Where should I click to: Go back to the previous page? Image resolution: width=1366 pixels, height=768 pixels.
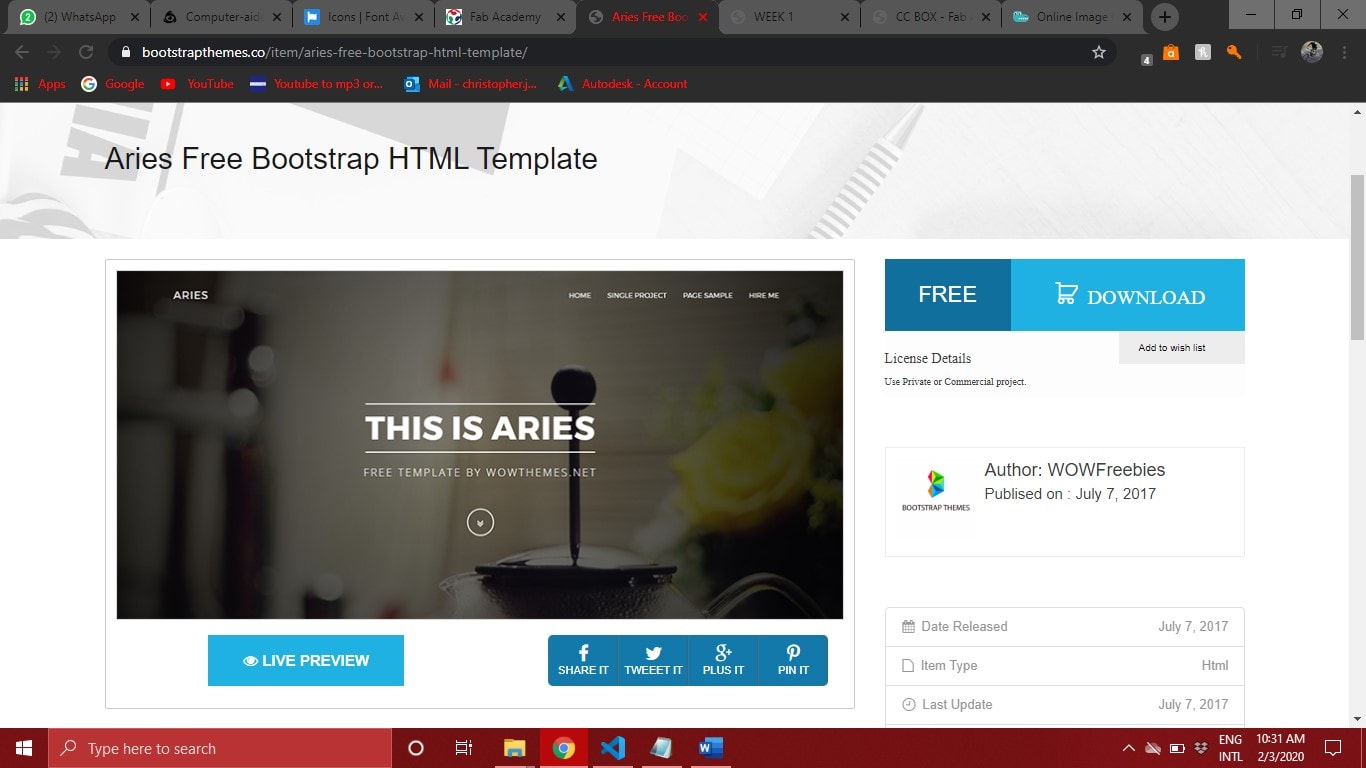point(22,52)
